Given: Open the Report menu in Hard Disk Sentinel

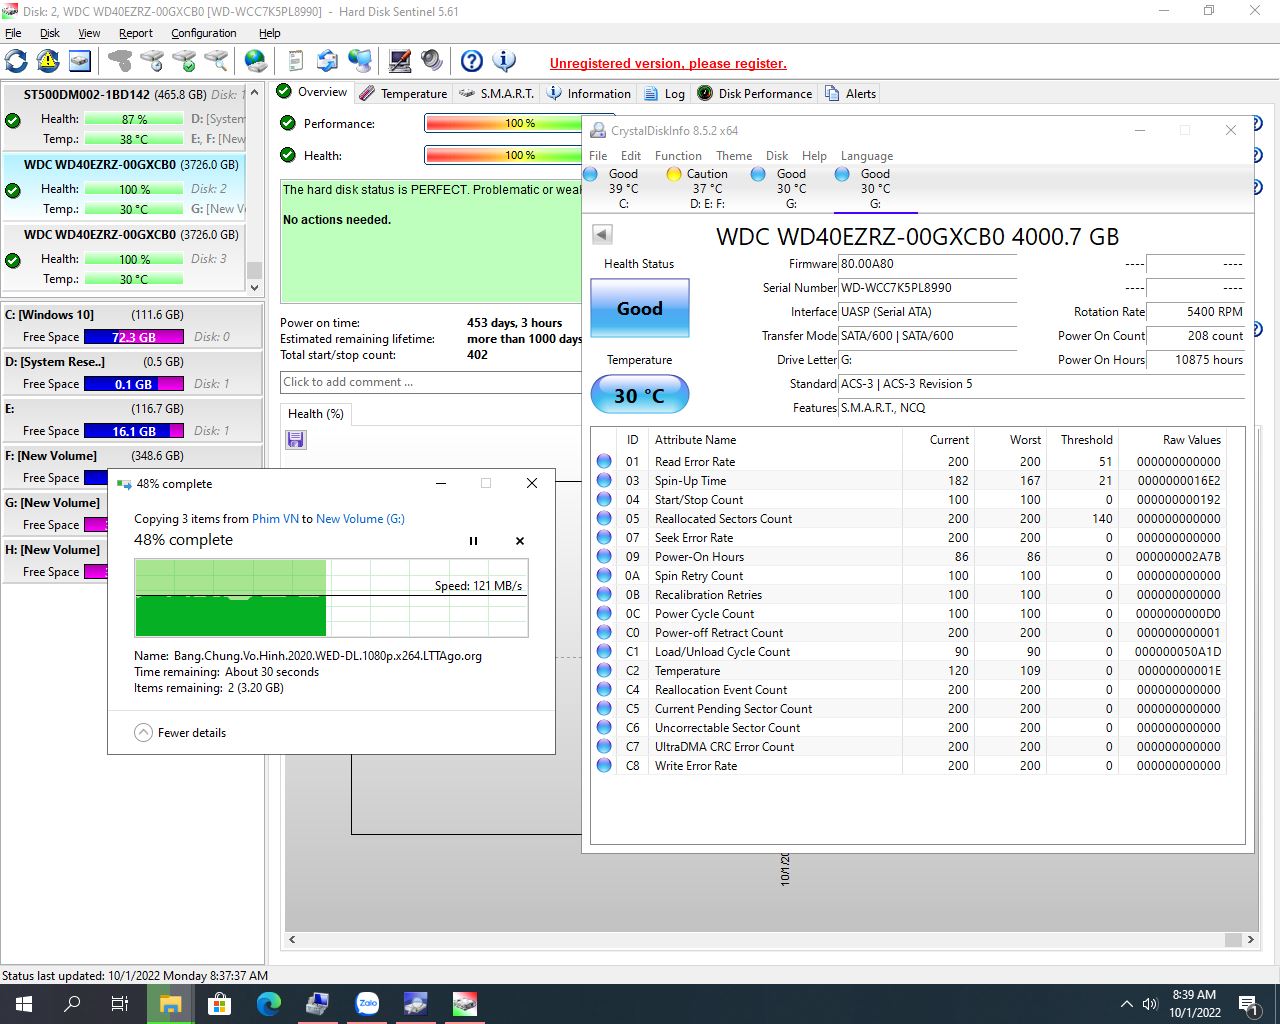Looking at the screenshot, I should coord(136,33).
